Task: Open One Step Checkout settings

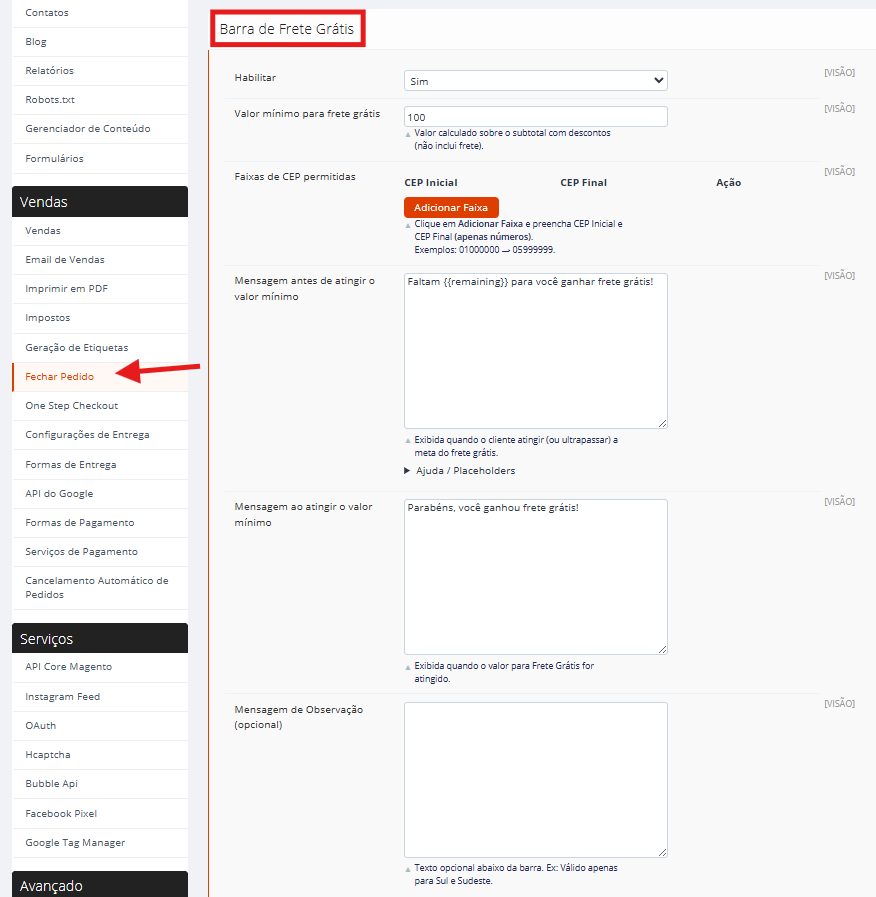Action: coord(72,406)
